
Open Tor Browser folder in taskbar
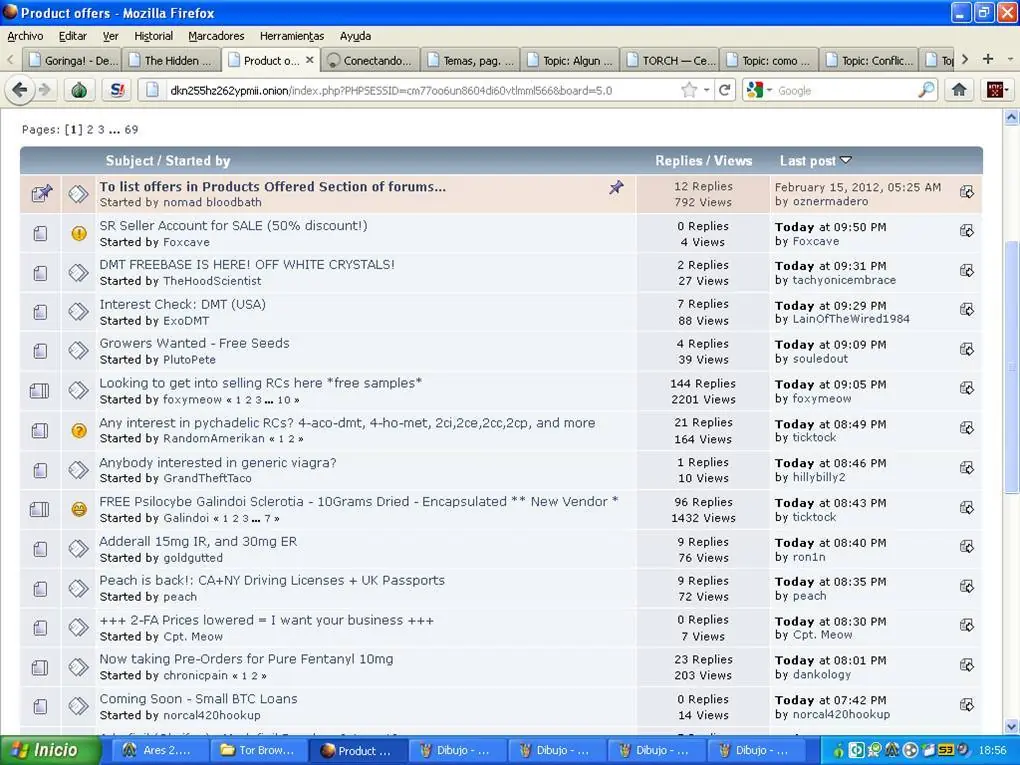click(x=258, y=750)
